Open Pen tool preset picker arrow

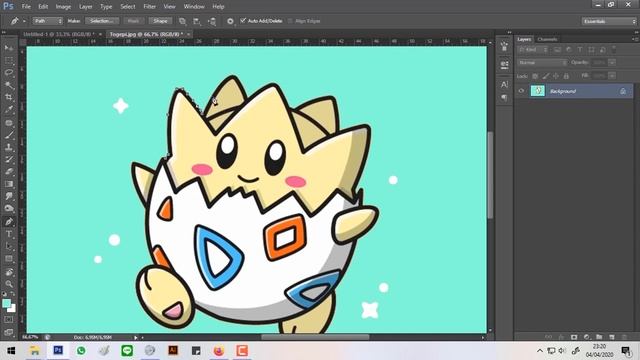coord(24,21)
